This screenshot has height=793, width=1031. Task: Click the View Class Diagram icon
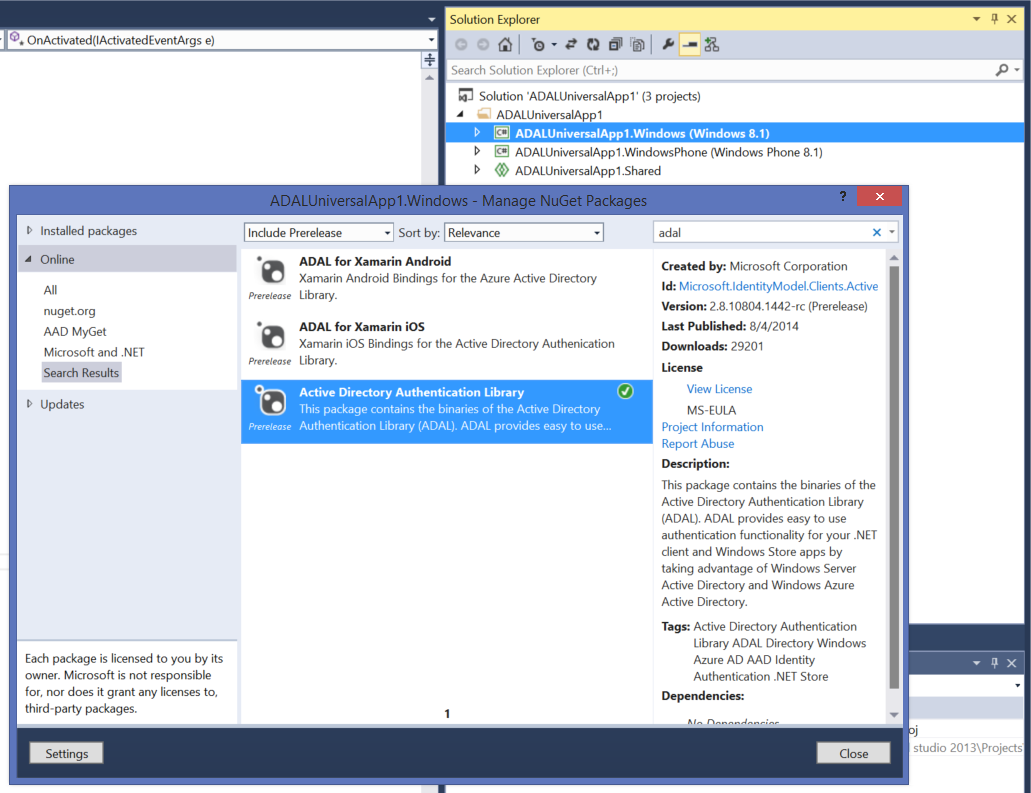coord(711,45)
